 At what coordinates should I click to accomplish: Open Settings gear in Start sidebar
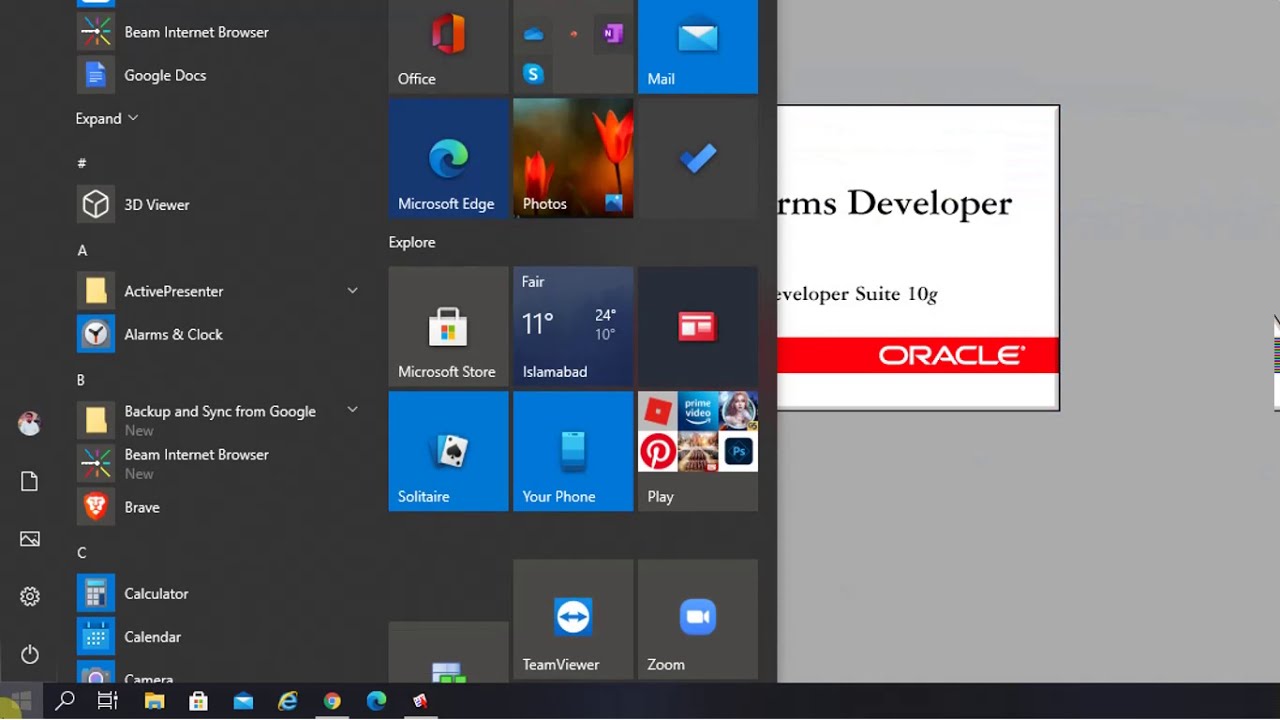pos(29,597)
